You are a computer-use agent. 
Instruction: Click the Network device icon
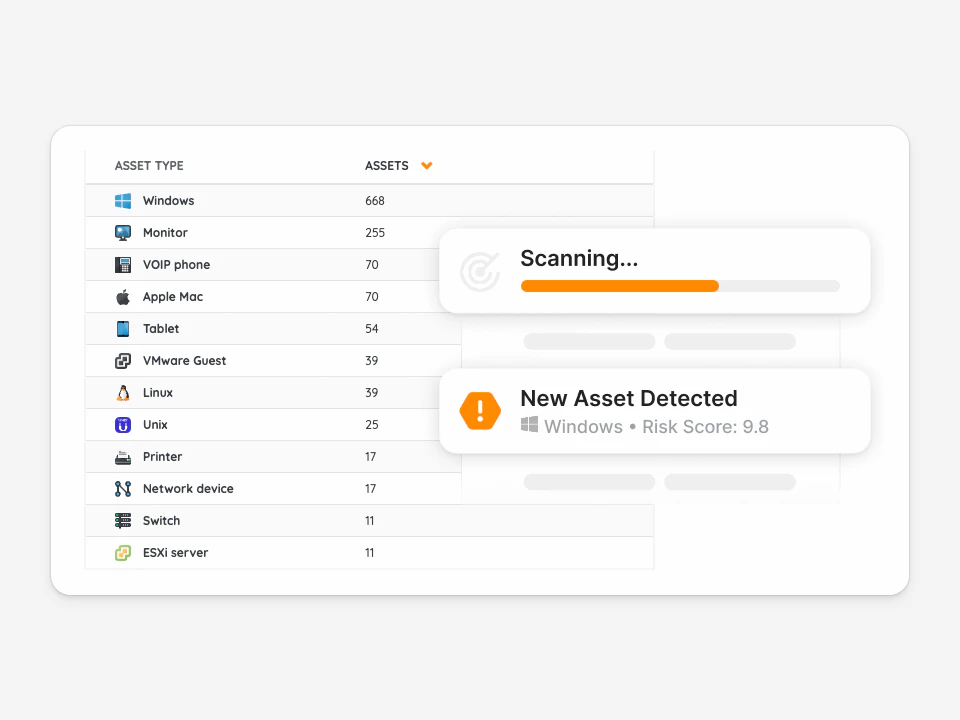click(x=123, y=489)
